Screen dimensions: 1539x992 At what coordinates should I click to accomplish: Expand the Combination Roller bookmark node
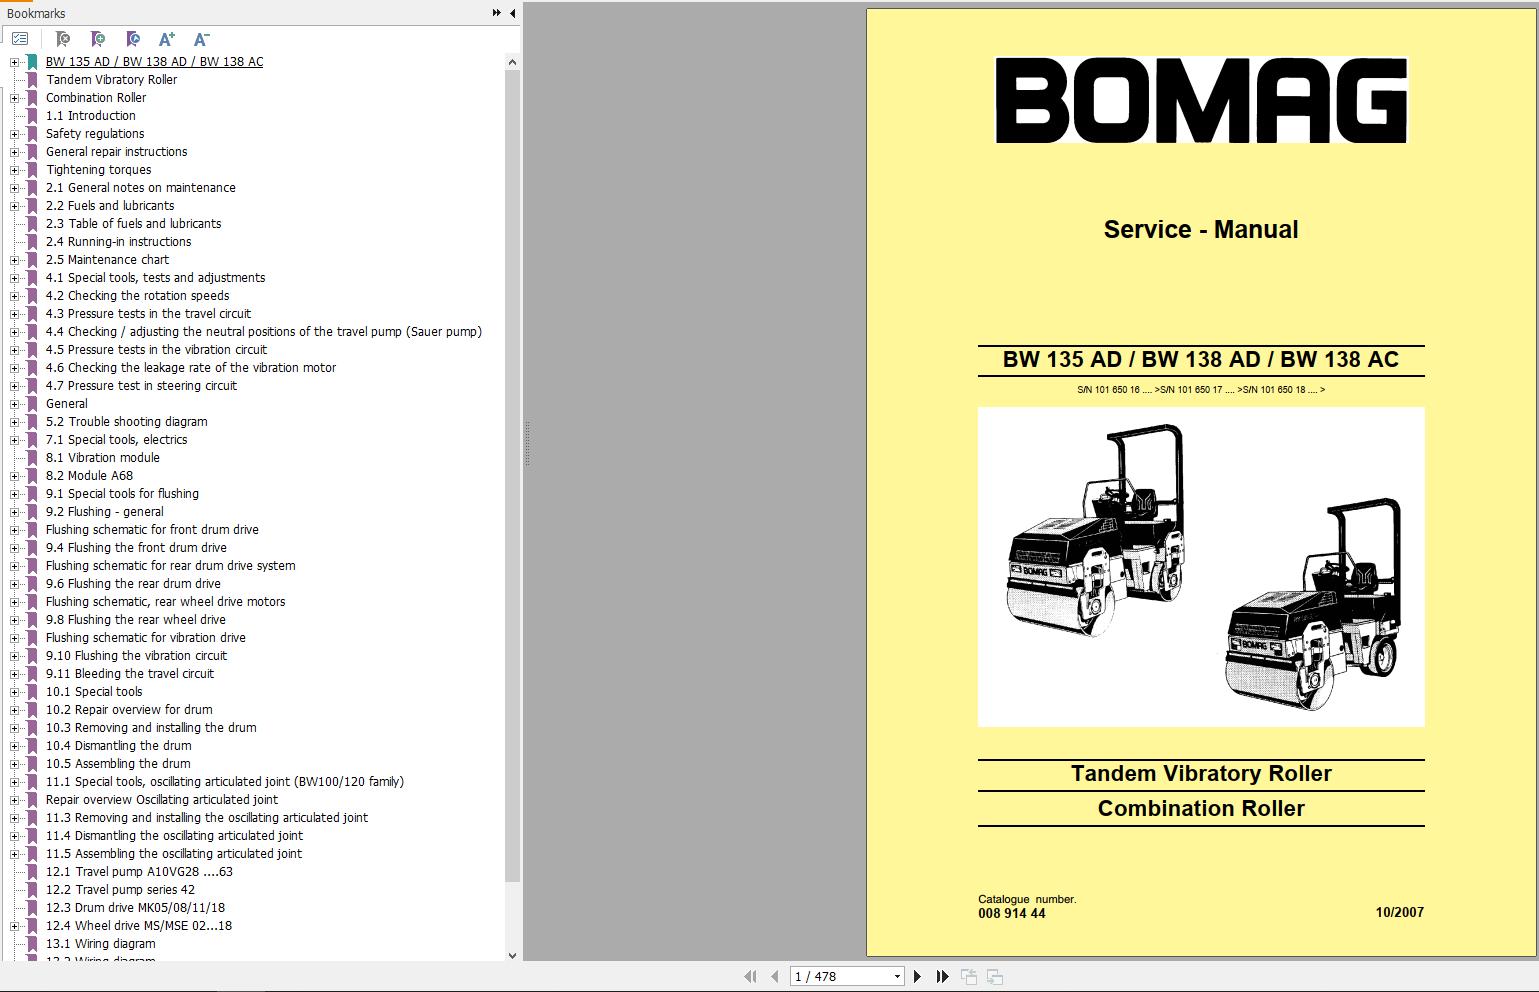14,98
